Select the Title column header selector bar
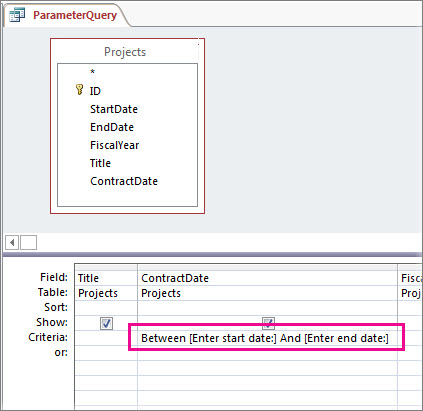Screen dimensions: 423x411 click(x=106, y=267)
